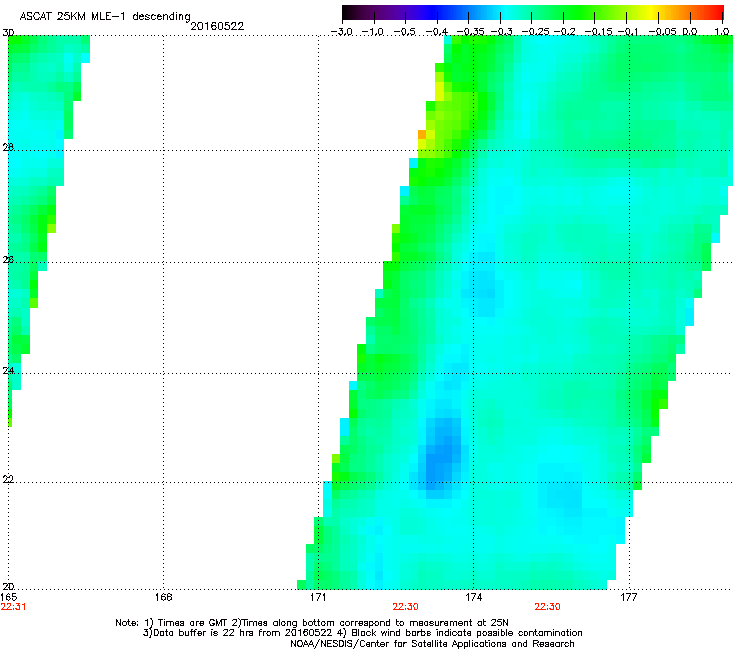Click the -0.4 color scale label
Viewport: 740px width, 650px height.
(436, 32)
